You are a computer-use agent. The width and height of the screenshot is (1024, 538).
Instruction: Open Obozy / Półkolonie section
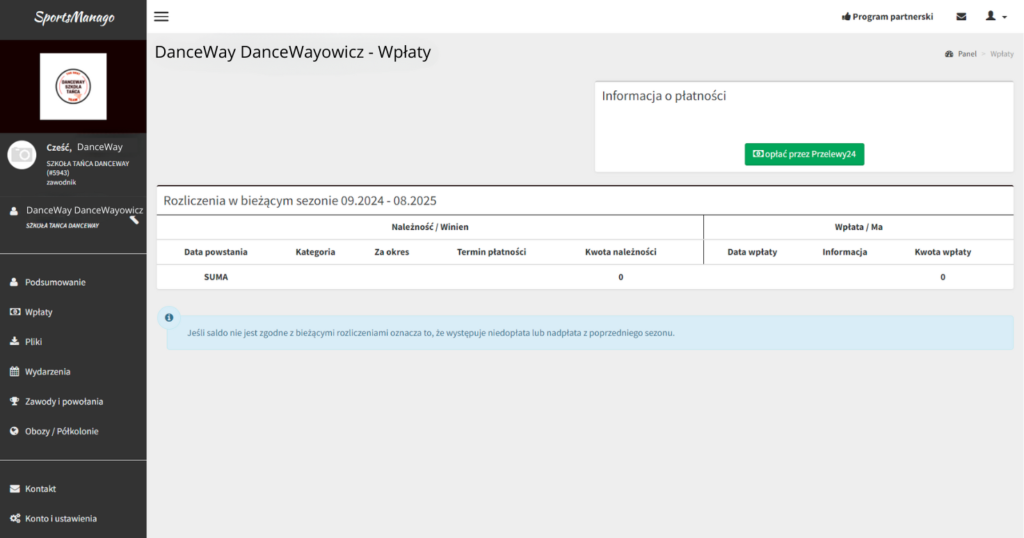pyautogui.click(x=61, y=432)
